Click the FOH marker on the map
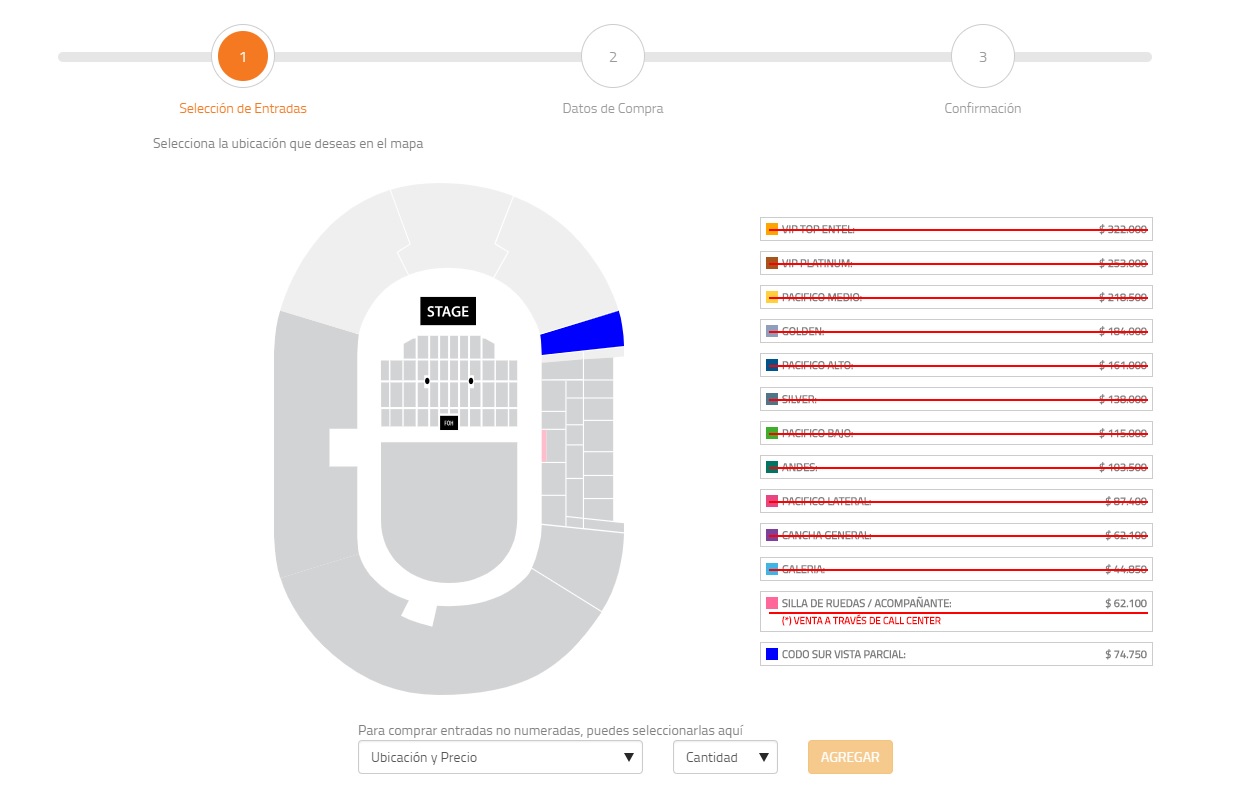 (448, 423)
